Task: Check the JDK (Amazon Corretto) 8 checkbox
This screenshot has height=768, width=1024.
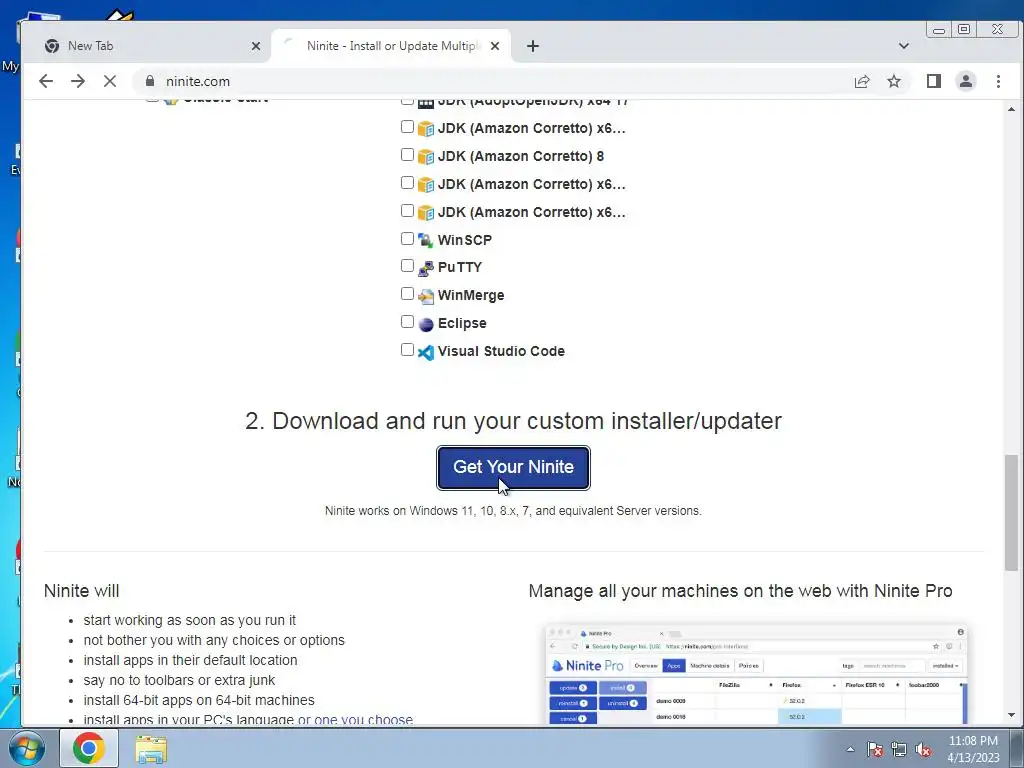Action: (408, 155)
